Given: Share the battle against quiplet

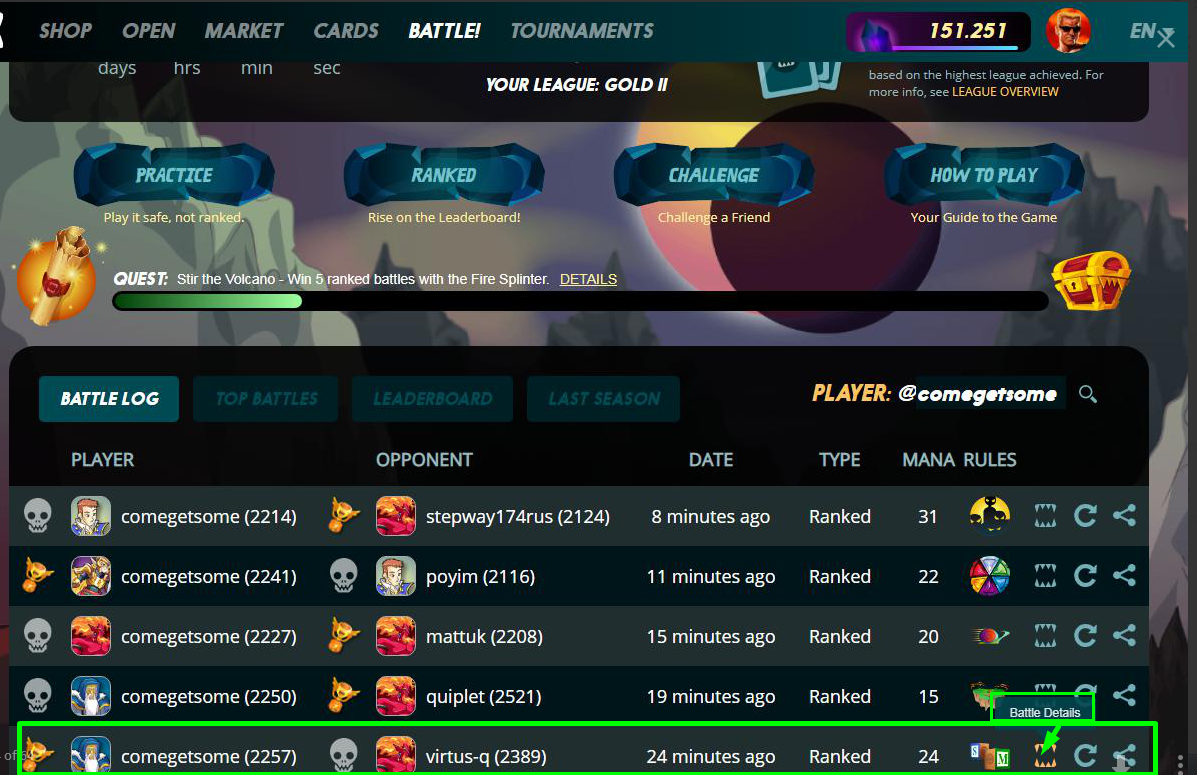Looking at the screenshot, I should tap(1124, 695).
